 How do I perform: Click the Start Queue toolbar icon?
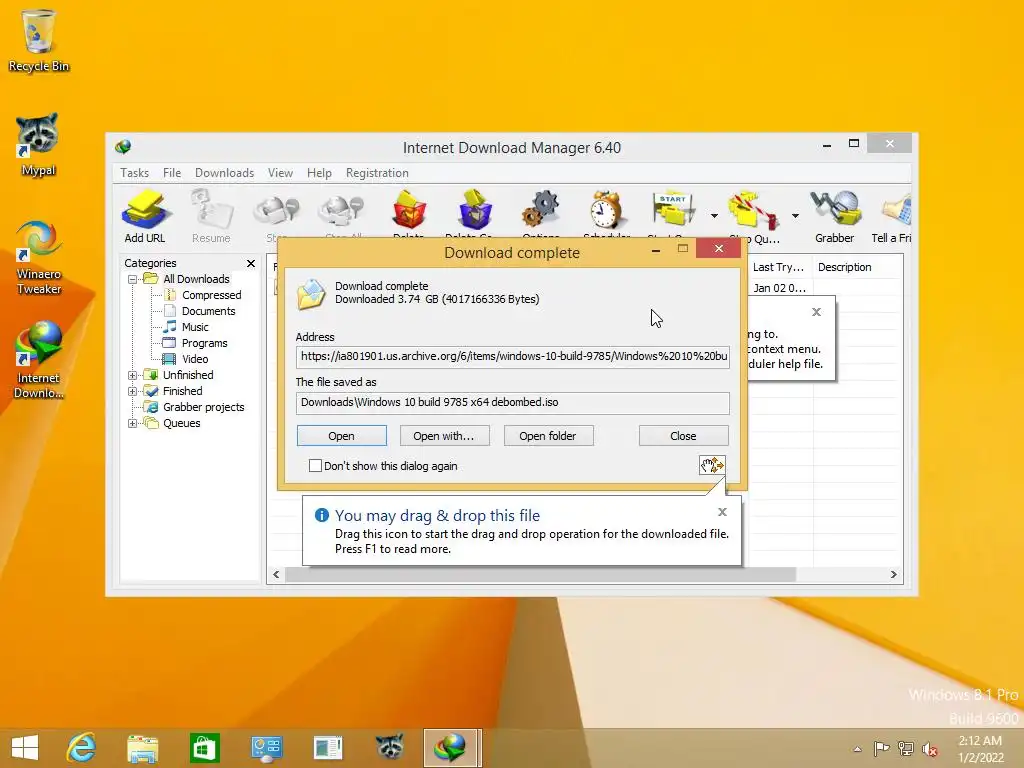point(673,214)
